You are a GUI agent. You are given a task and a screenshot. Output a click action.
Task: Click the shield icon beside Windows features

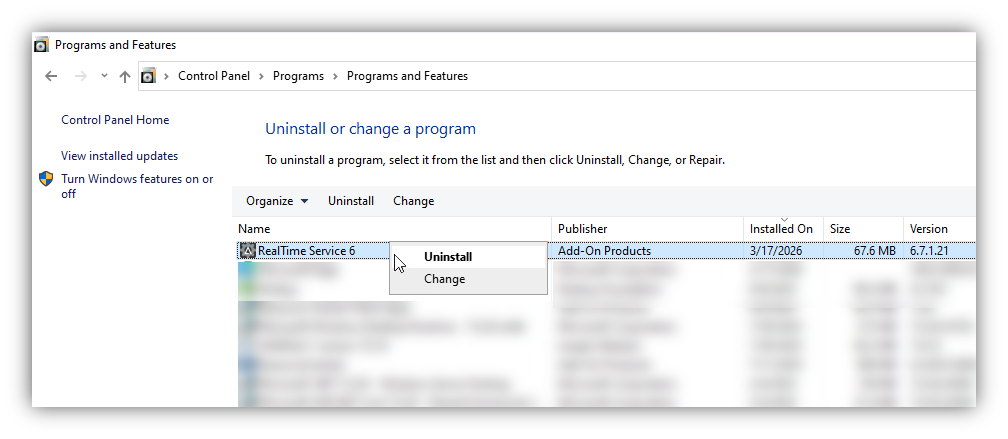pyautogui.click(x=46, y=179)
